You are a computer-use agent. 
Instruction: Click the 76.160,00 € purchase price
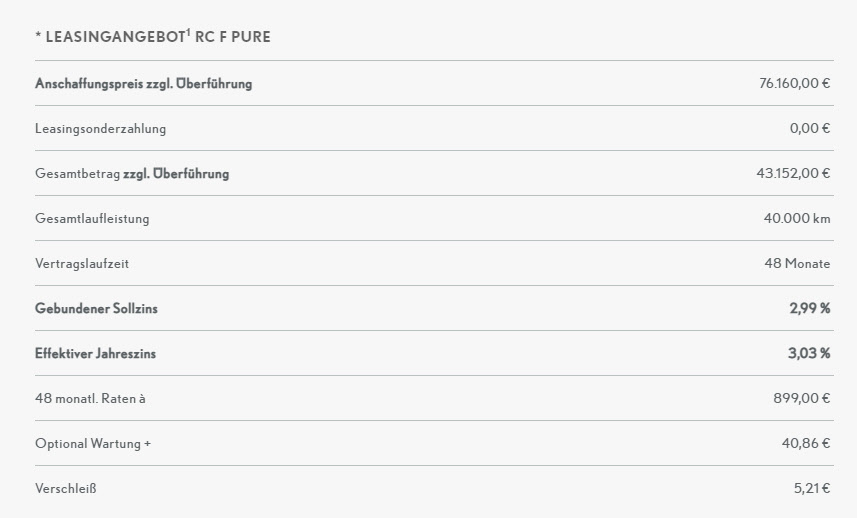click(x=795, y=83)
